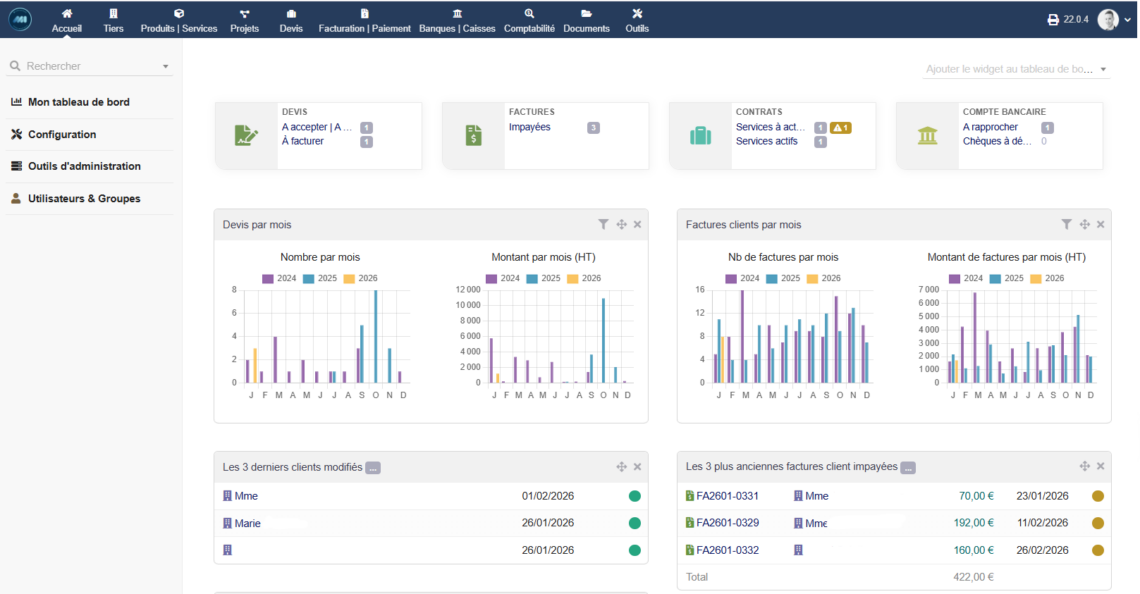Click the print icon in top bar
1140x594 pixels.
(1053, 20)
